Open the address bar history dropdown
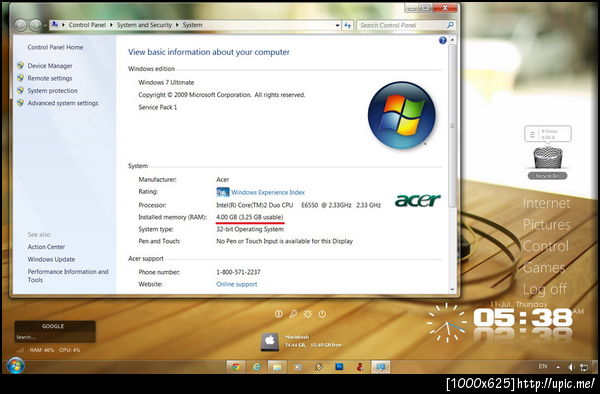 click(337, 25)
